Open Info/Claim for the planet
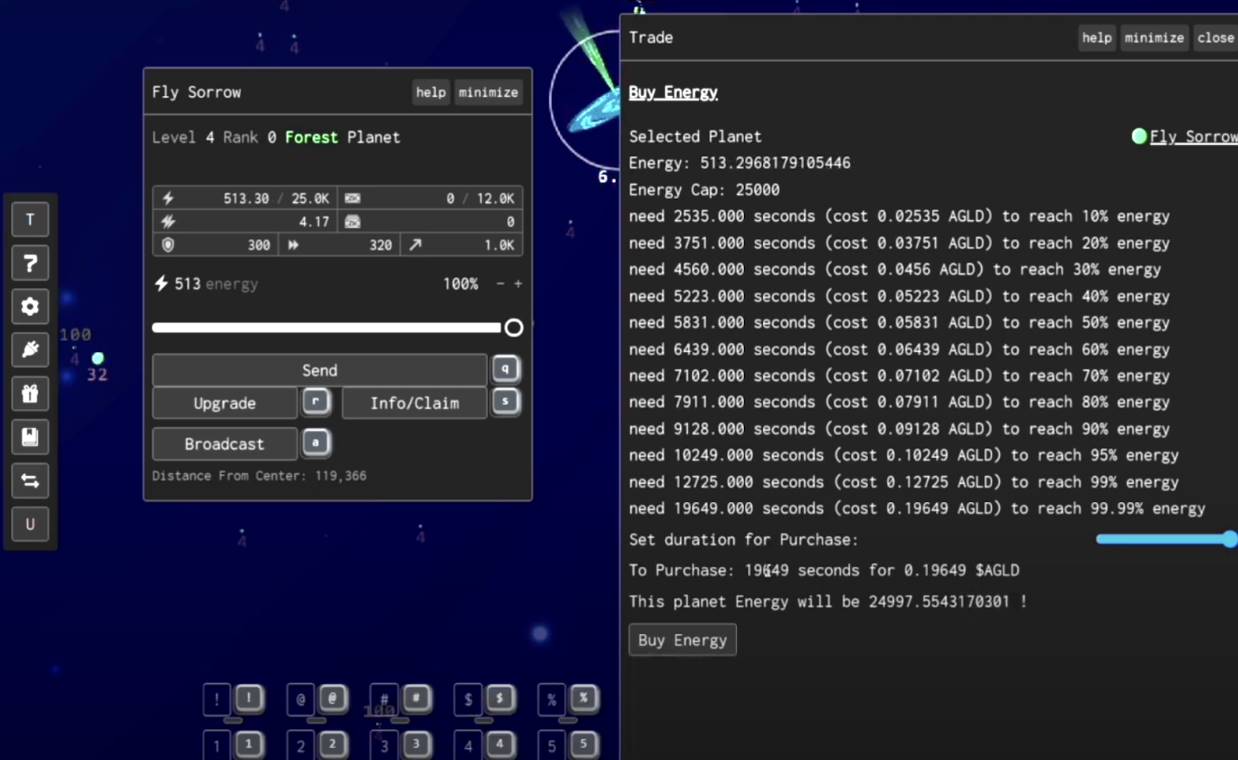Image resolution: width=1238 pixels, height=760 pixels. pos(414,403)
